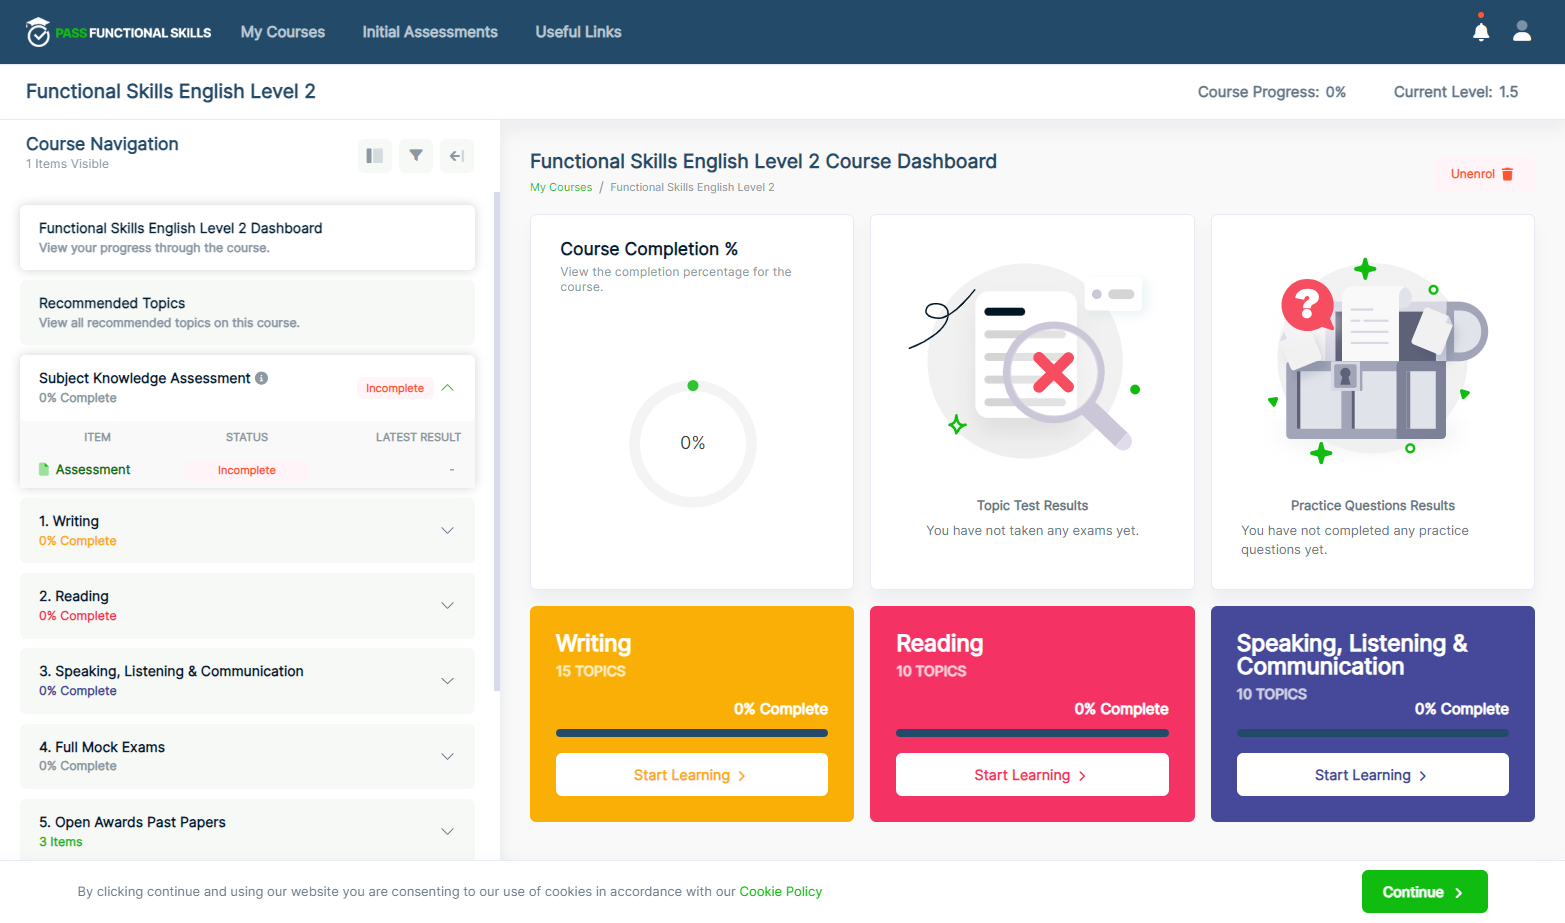Click the ITEM column header
Image resolution: width=1565 pixels, height=923 pixels.
coord(97,437)
